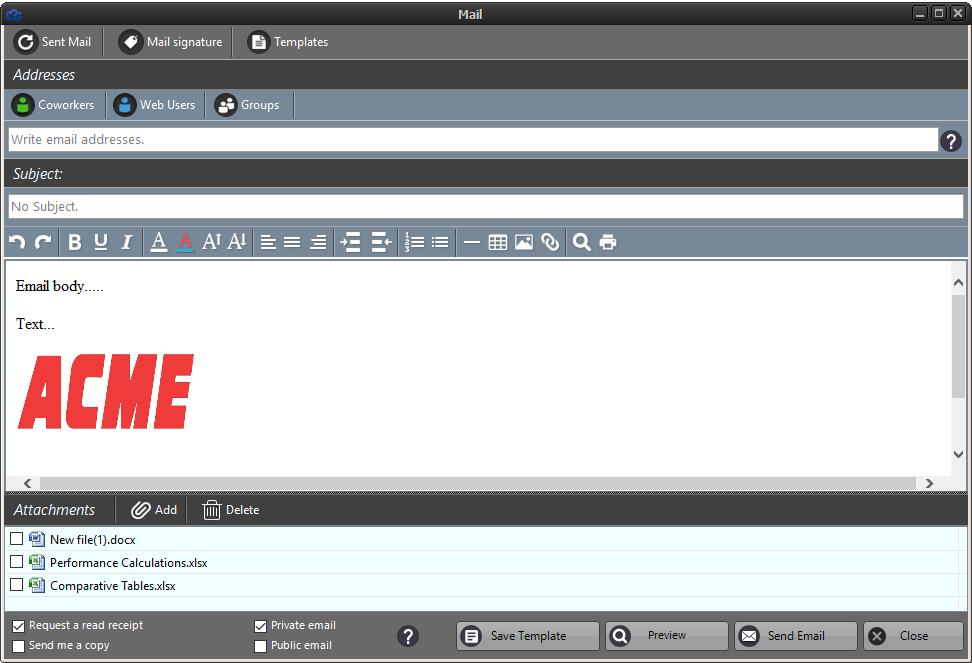Click the "Email body....." line in the editor
The height and width of the screenshot is (663, 972).
pos(60,286)
